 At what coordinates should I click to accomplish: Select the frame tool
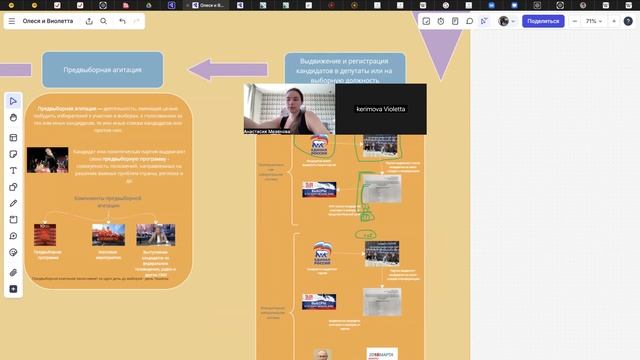click(x=13, y=220)
